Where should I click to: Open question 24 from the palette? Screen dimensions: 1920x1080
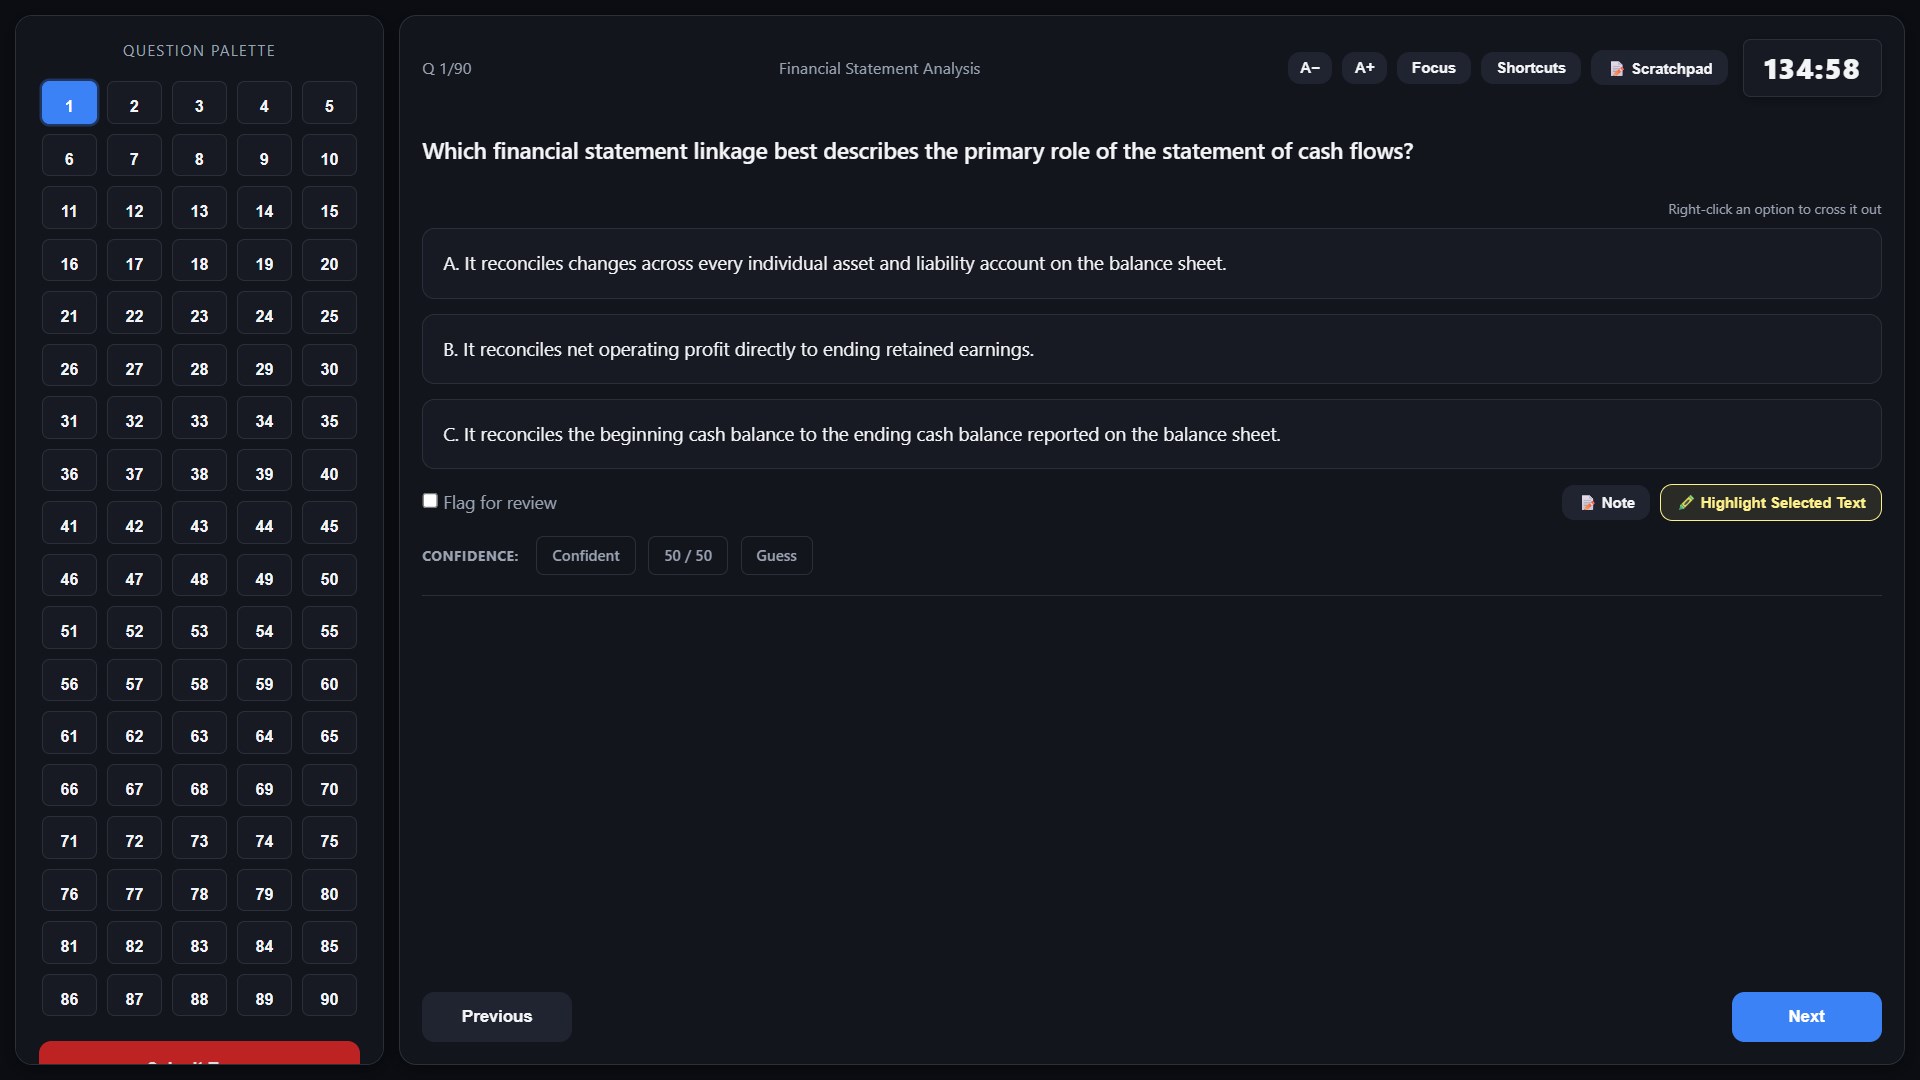pos(264,315)
